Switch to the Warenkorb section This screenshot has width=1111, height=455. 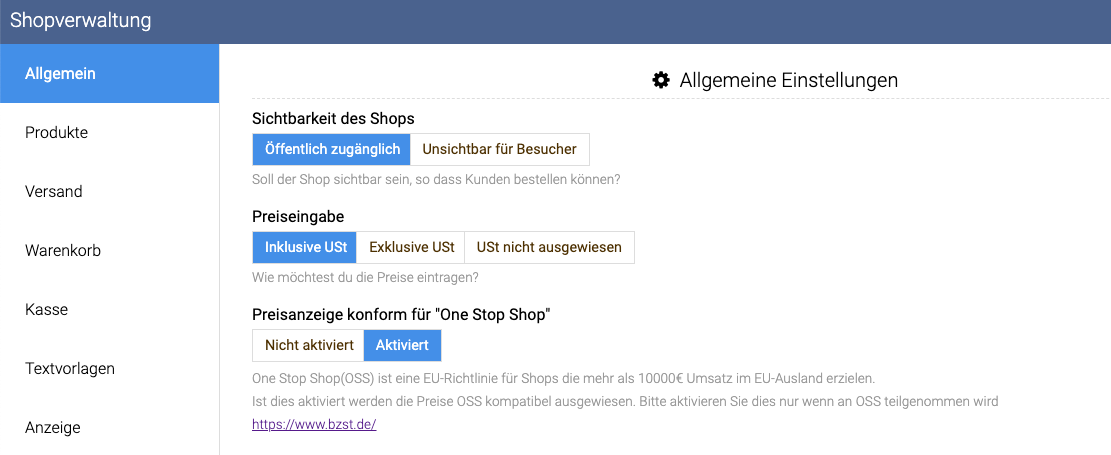110,251
